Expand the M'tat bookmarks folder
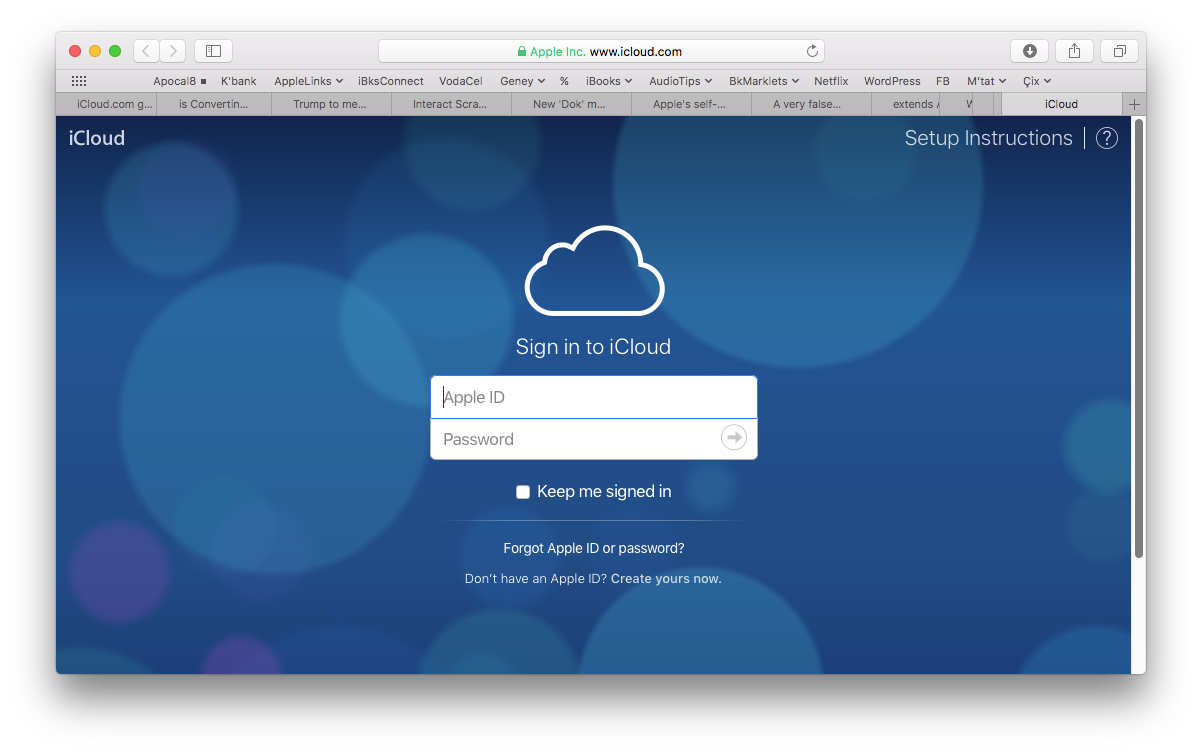 pyautogui.click(x=986, y=81)
